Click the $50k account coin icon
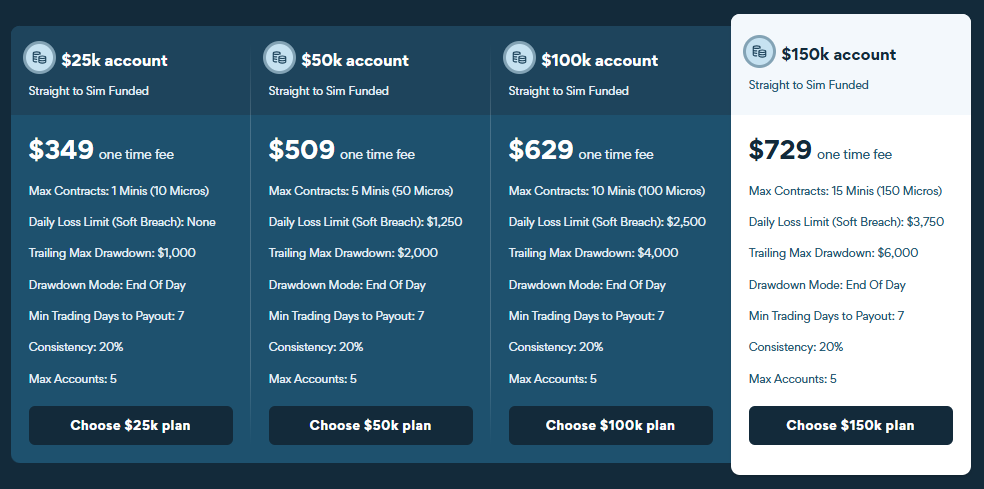Viewport: 984px width, 489px height. [x=279, y=58]
